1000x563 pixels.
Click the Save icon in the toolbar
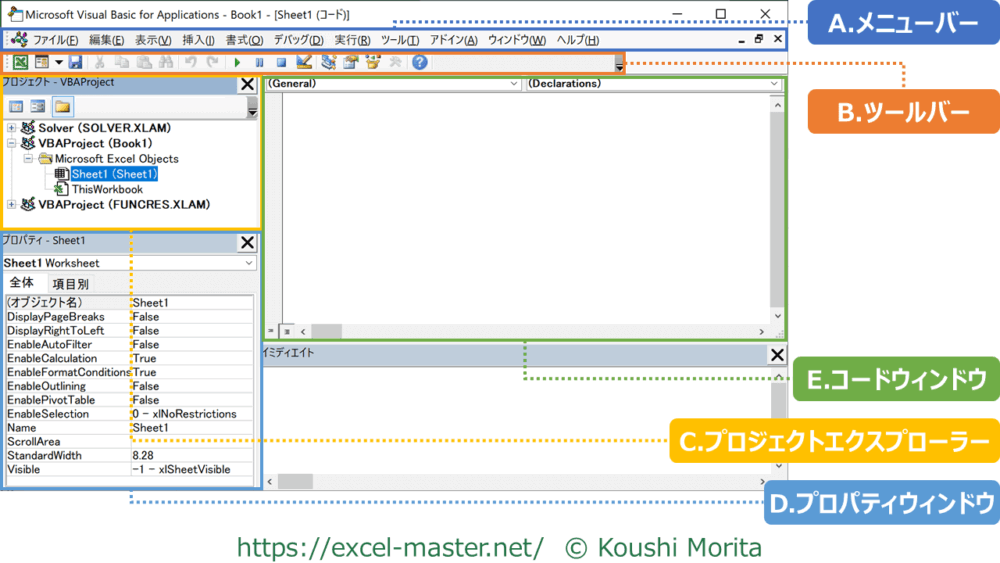pos(75,62)
